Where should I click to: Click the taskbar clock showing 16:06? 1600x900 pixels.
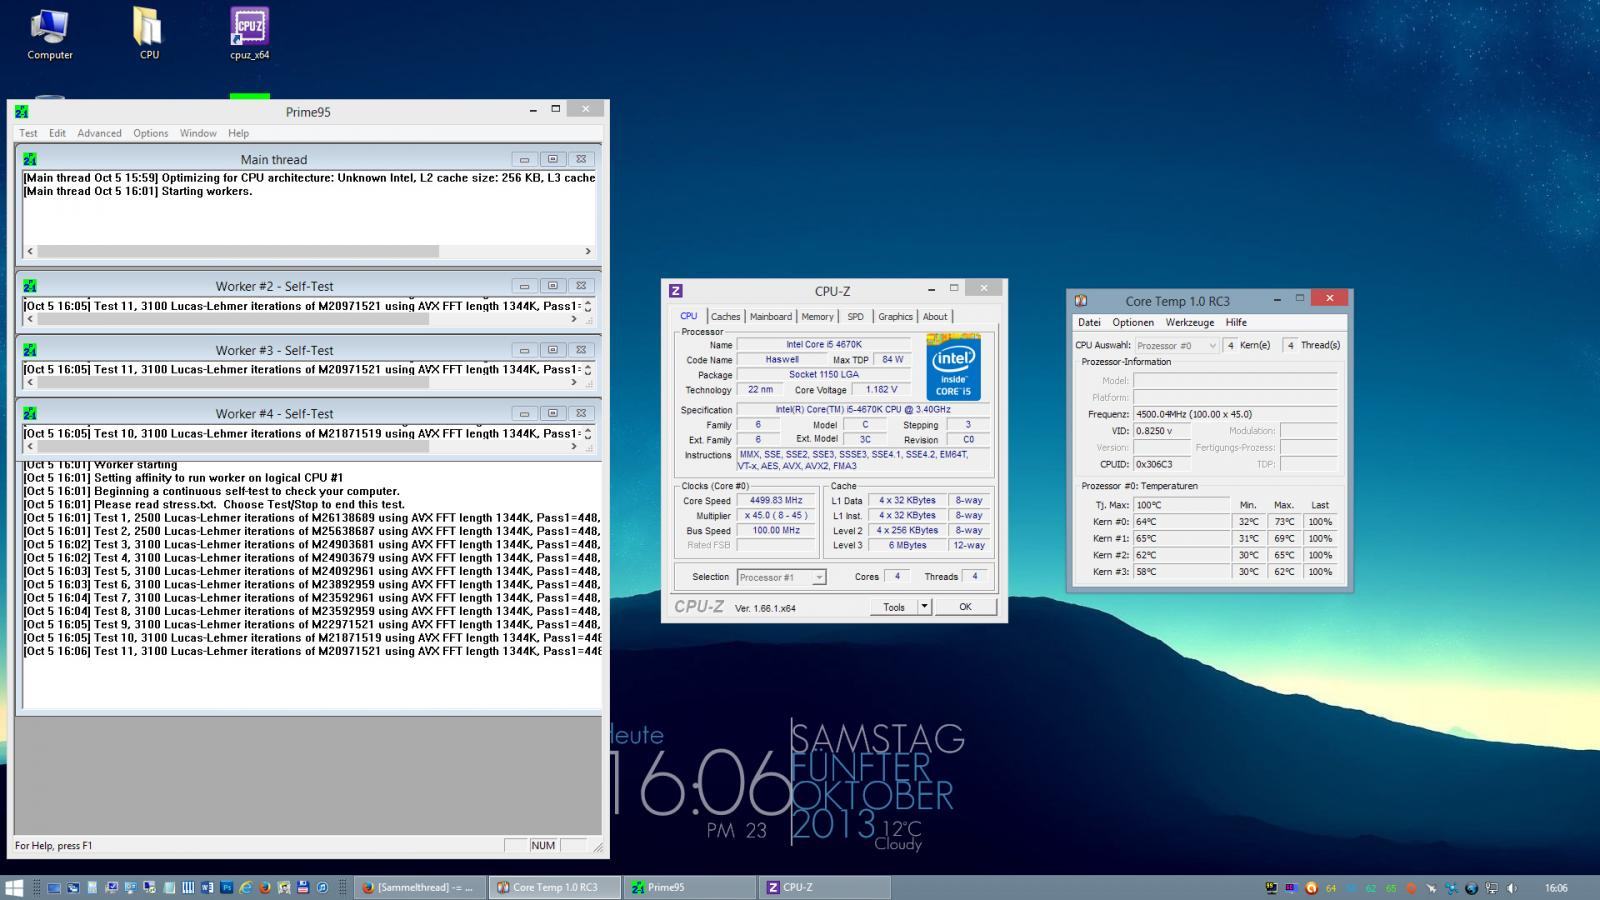click(1556, 887)
